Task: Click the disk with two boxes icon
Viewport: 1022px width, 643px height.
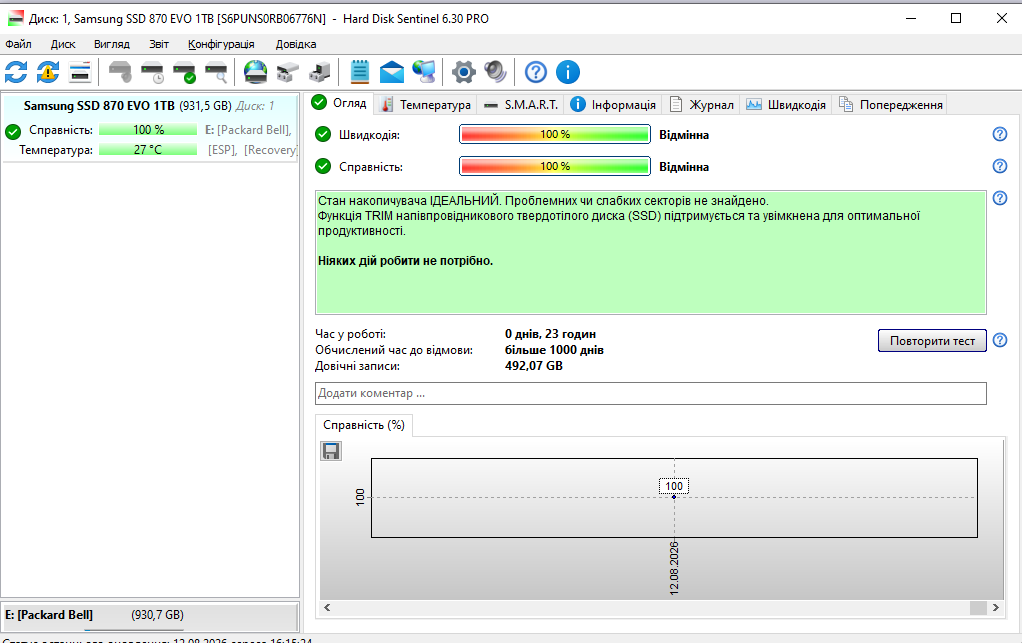Action: 287,72
